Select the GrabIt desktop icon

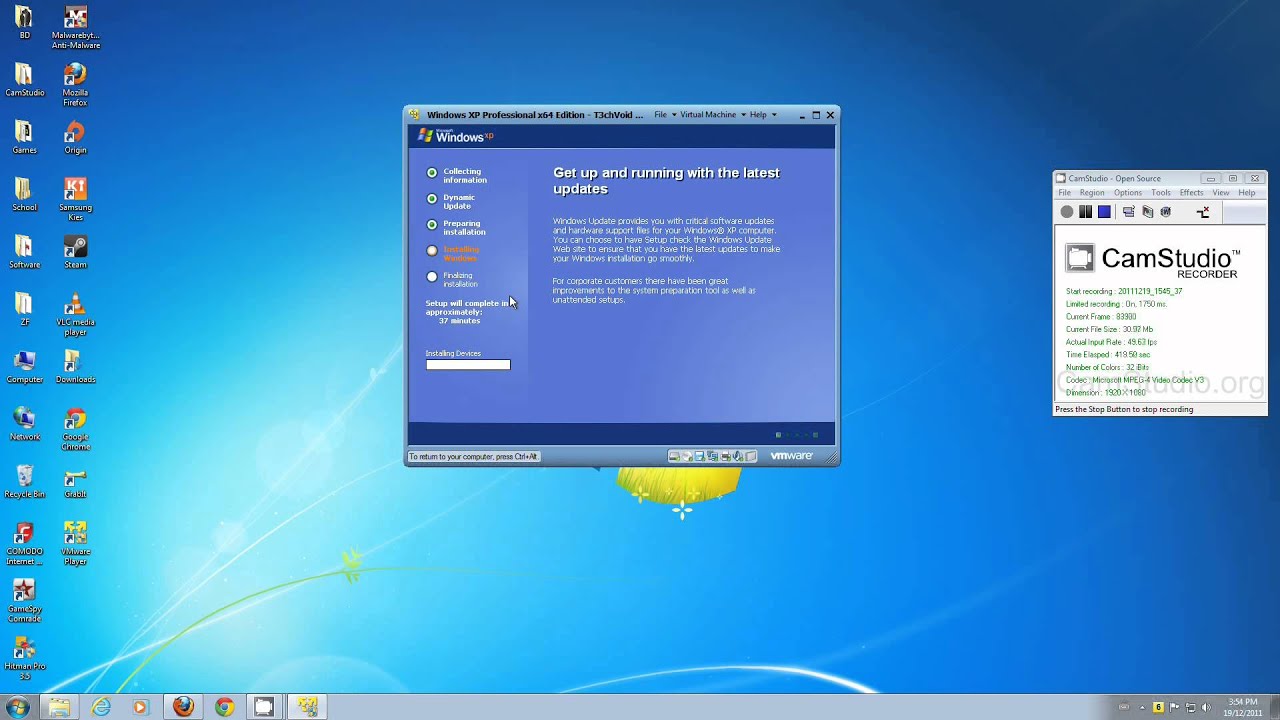click(75, 482)
